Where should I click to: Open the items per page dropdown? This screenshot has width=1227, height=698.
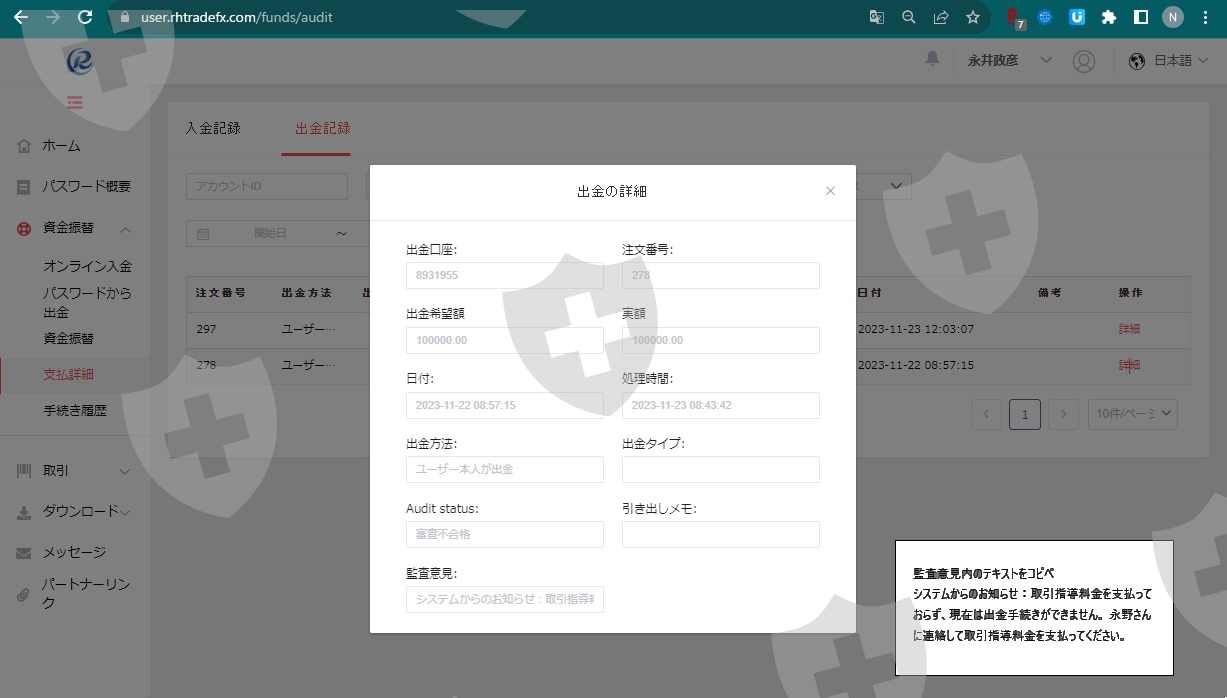1132,414
